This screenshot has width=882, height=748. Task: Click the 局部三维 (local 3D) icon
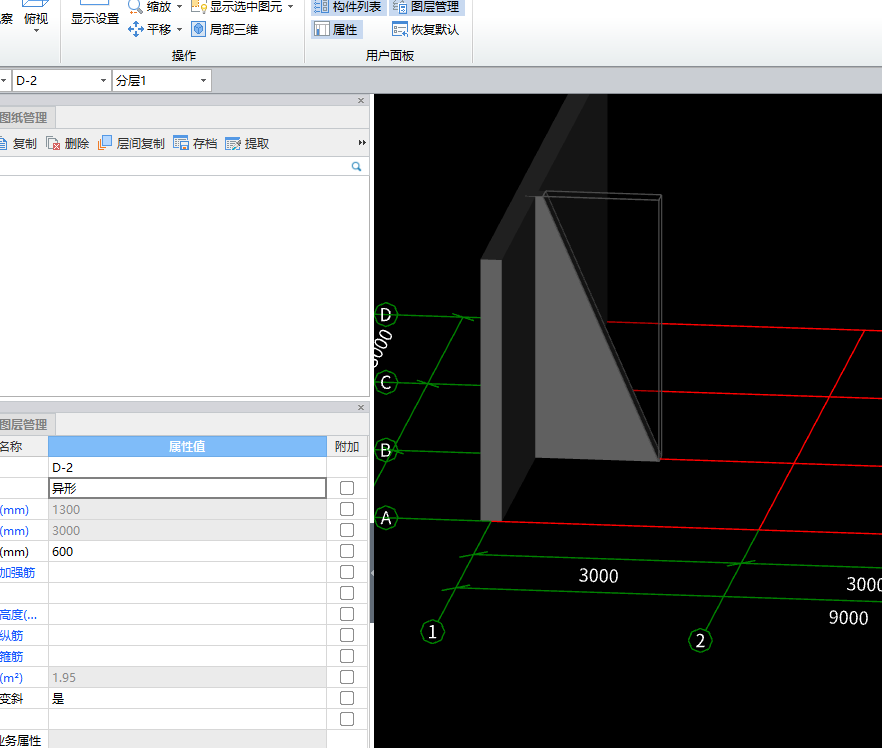pyautogui.click(x=198, y=29)
